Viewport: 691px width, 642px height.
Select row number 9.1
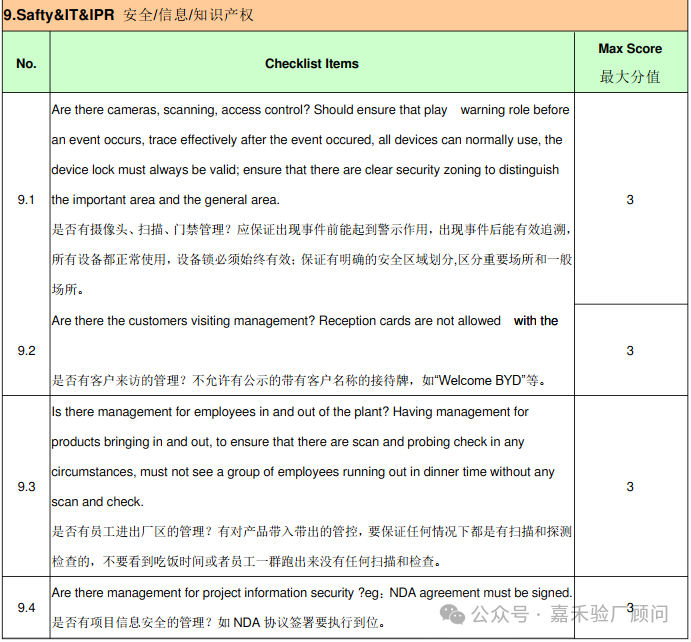pyautogui.click(x=26, y=200)
